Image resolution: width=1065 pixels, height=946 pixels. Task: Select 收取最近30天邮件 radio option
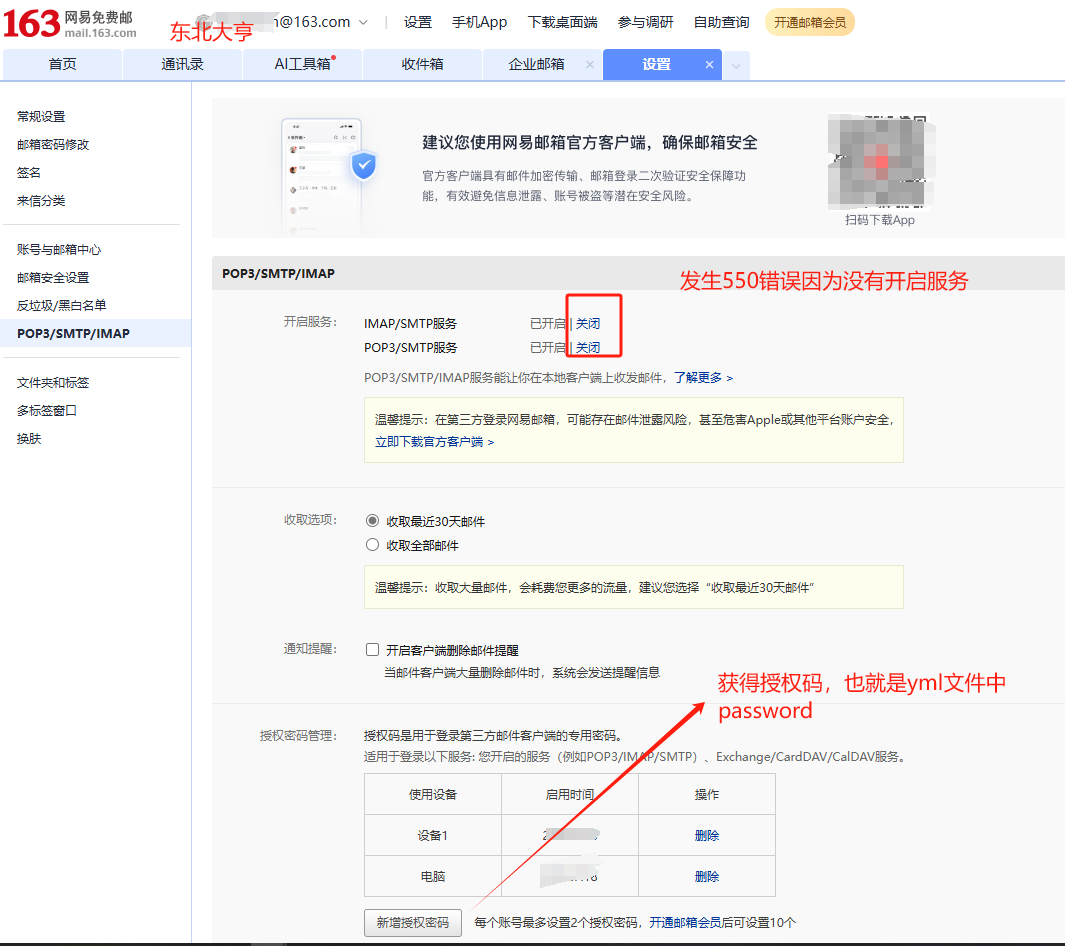pyautogui.click(x=372, y=521)
